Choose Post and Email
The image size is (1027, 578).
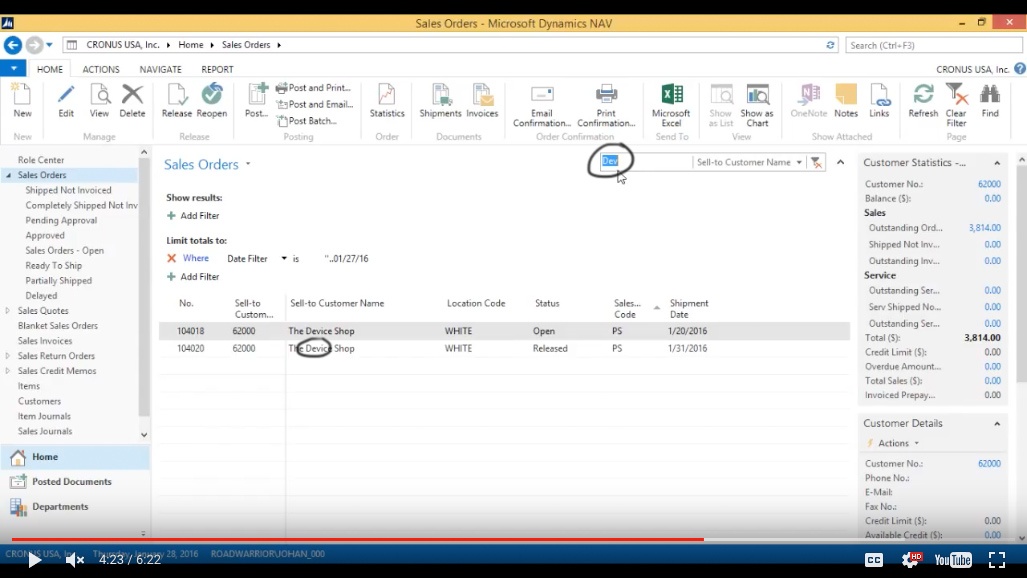(x=314, y=104)
